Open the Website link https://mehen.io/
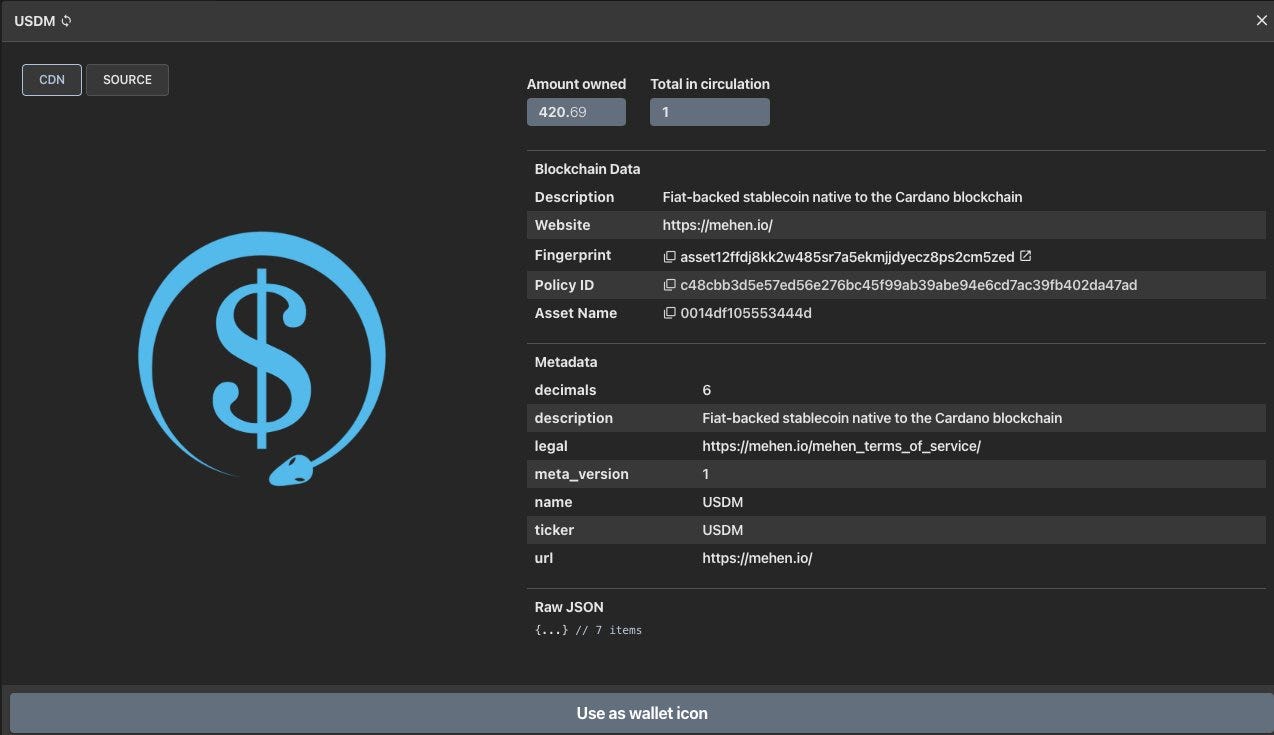Screen dimensions: 1274x735 717,225
